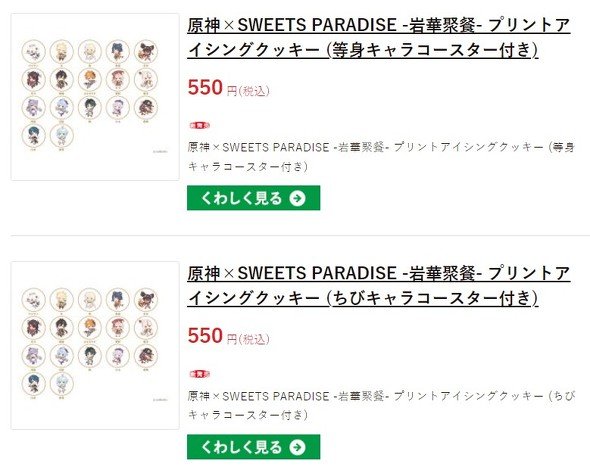Open title link with 等身キャラコースター付き
The width and height of the screenshot is (590, 470).
coord(379,38)
